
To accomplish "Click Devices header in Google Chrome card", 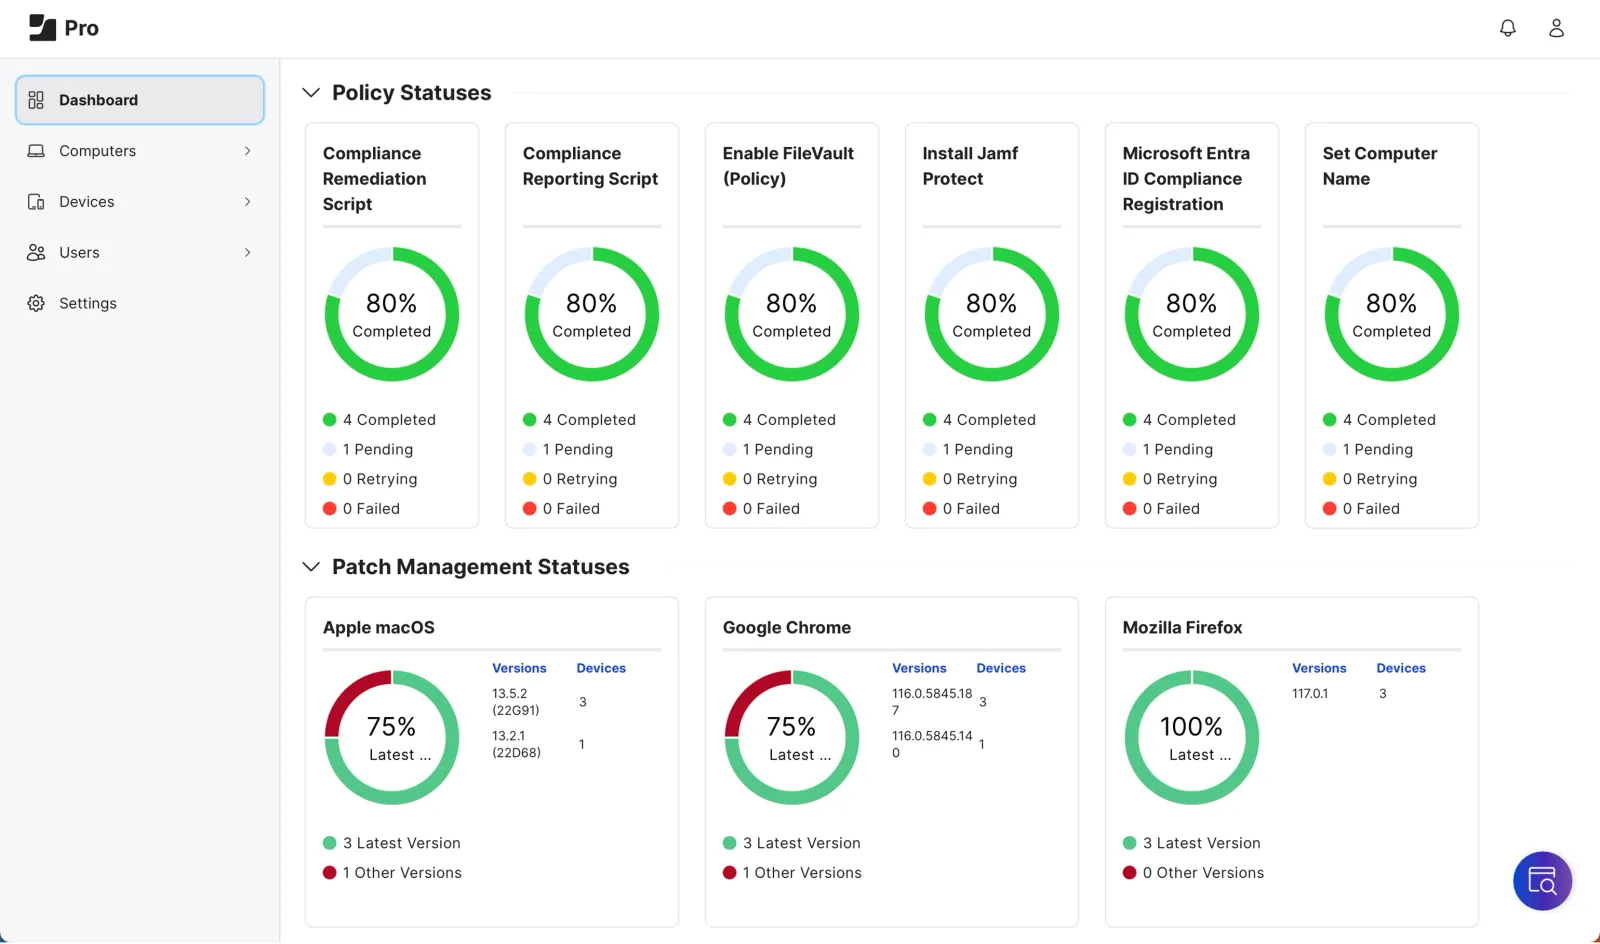I will coord(1001,668).
